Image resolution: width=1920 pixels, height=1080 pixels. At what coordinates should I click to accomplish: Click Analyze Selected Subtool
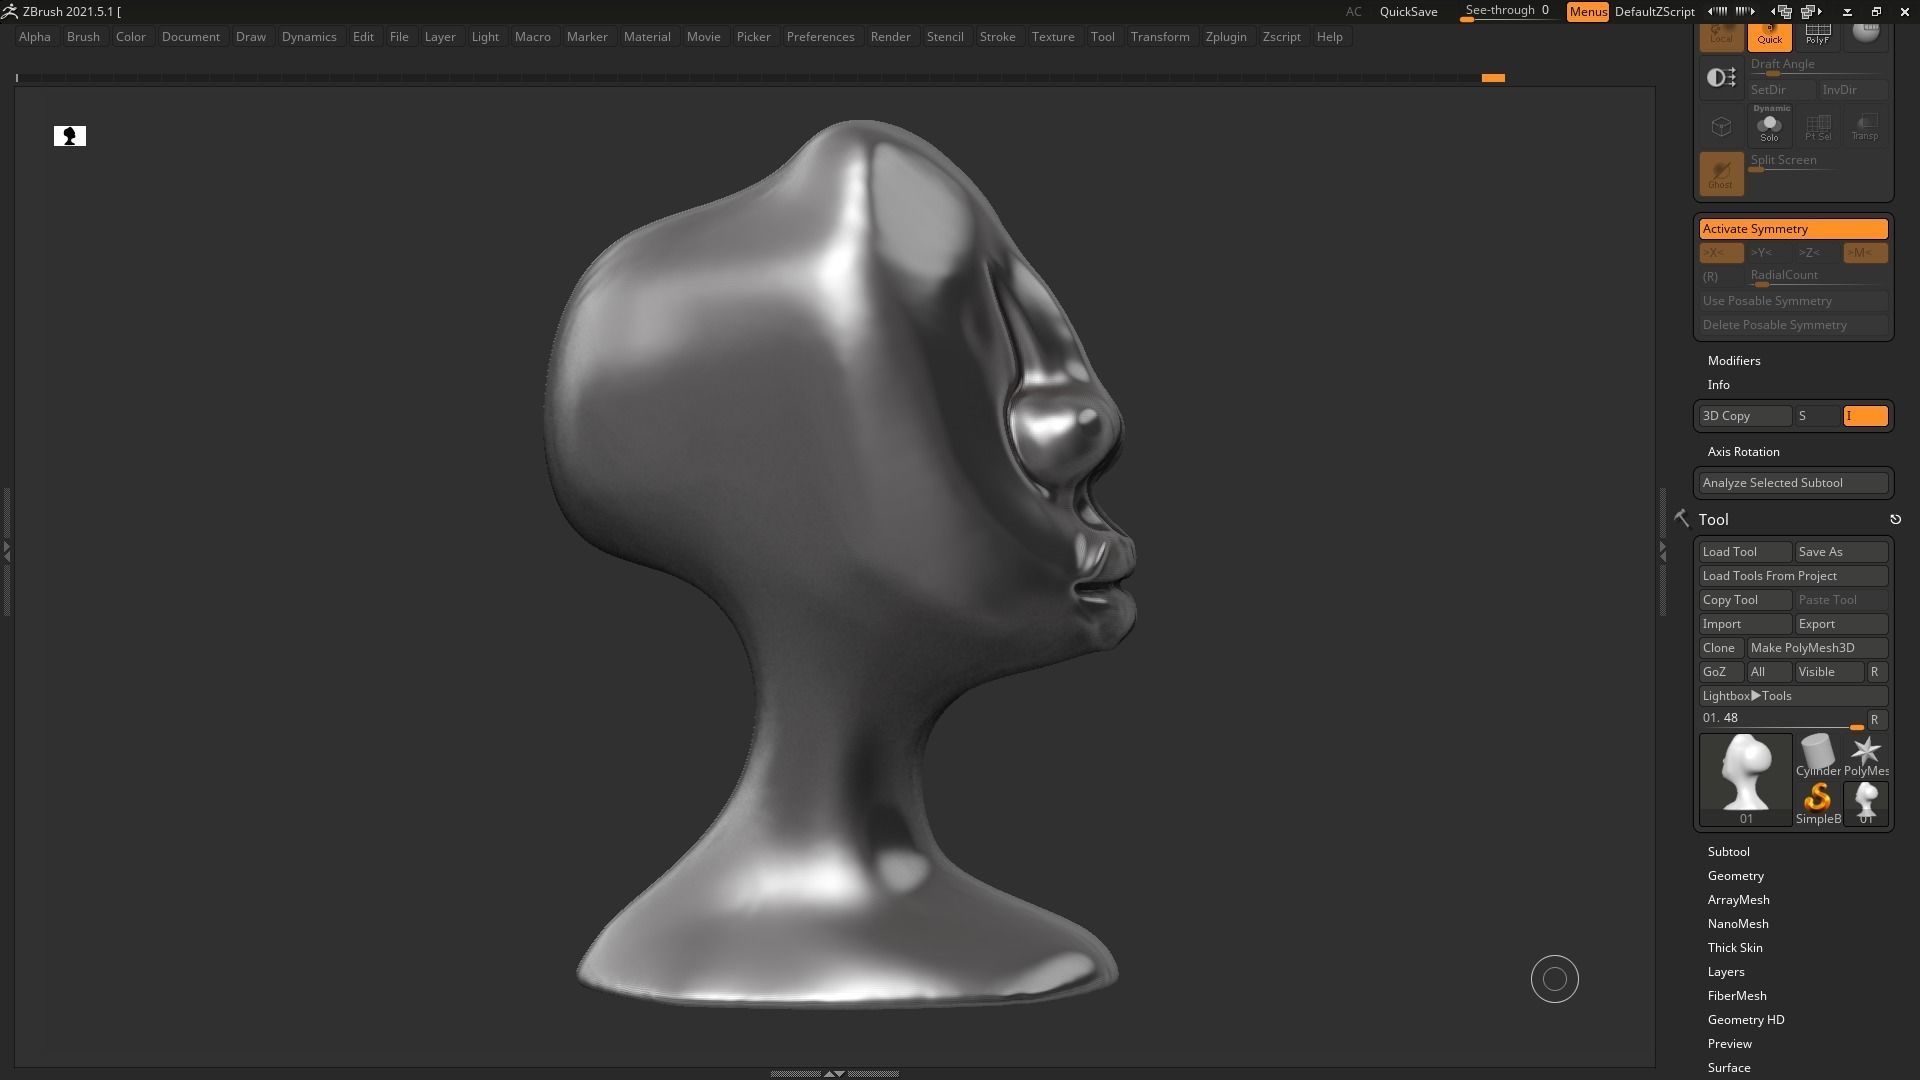1794,483
